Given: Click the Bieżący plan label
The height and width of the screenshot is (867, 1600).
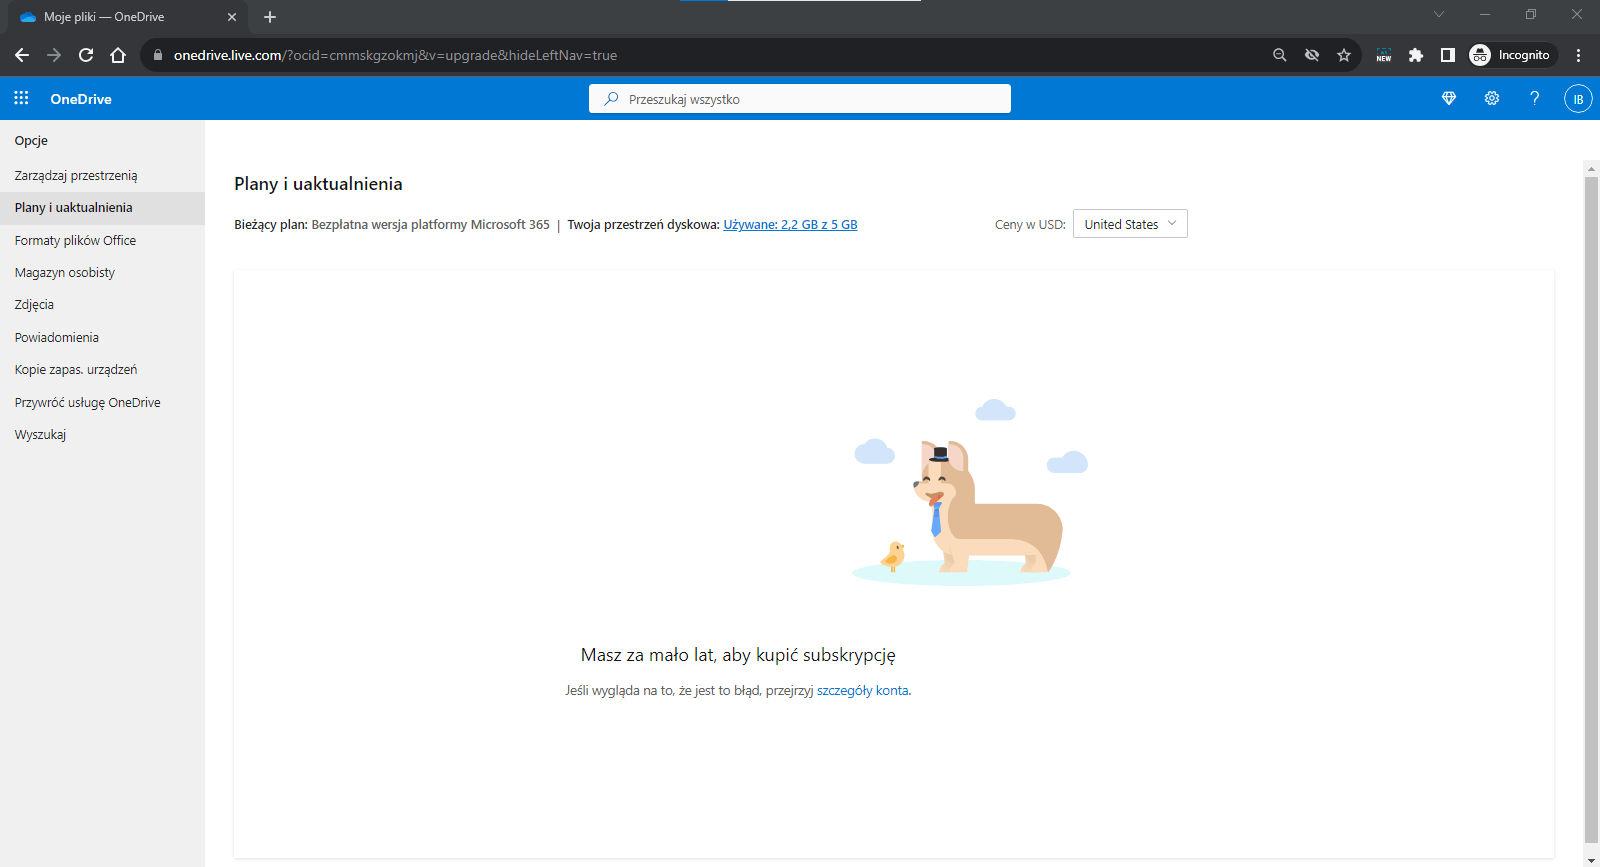Looking at the screenshot, I should [271, 225].
